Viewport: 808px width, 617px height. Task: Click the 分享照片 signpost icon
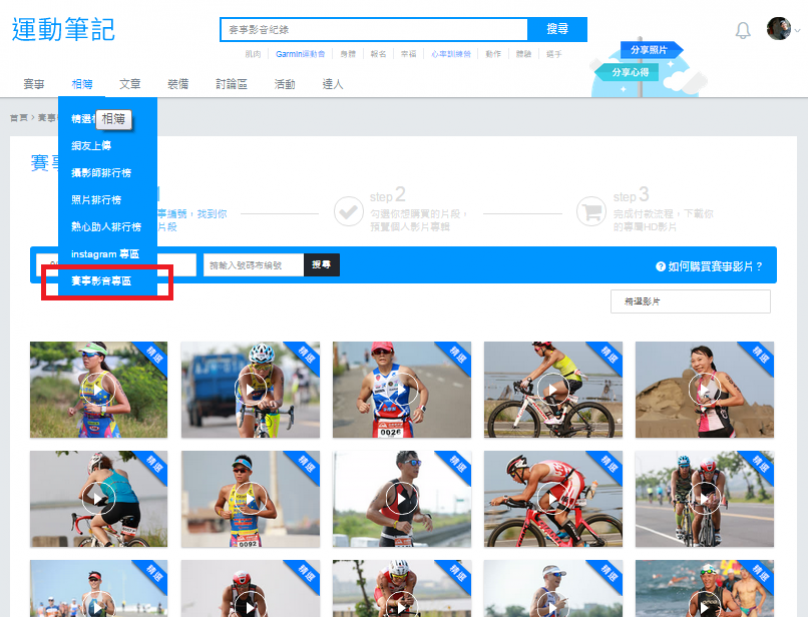click(x=651, y=50)
